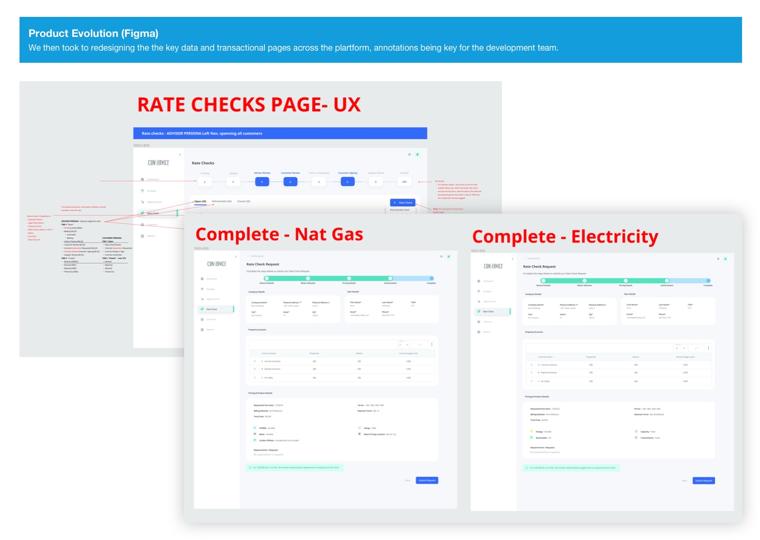
Task: Open the highlighted sidebar item in the Nat Gas mockup
Action: click(x=217, y=309)
